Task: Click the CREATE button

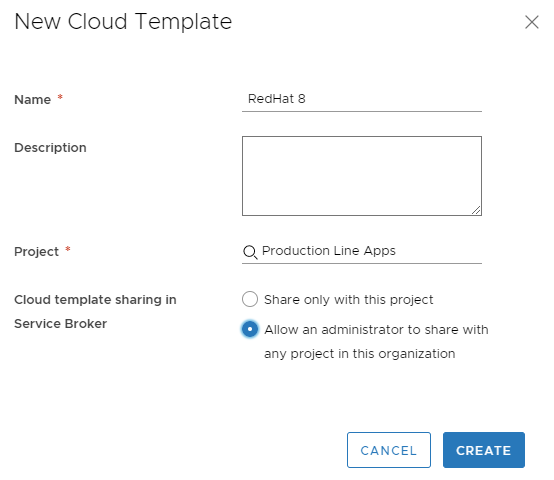Action: point(484,450)
